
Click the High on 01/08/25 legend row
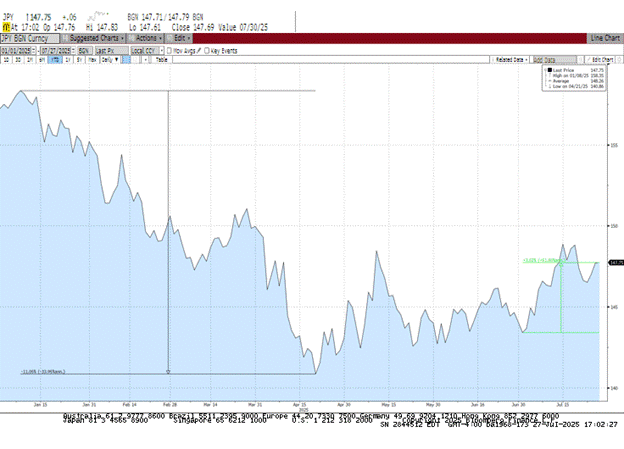tap(574, 75)
